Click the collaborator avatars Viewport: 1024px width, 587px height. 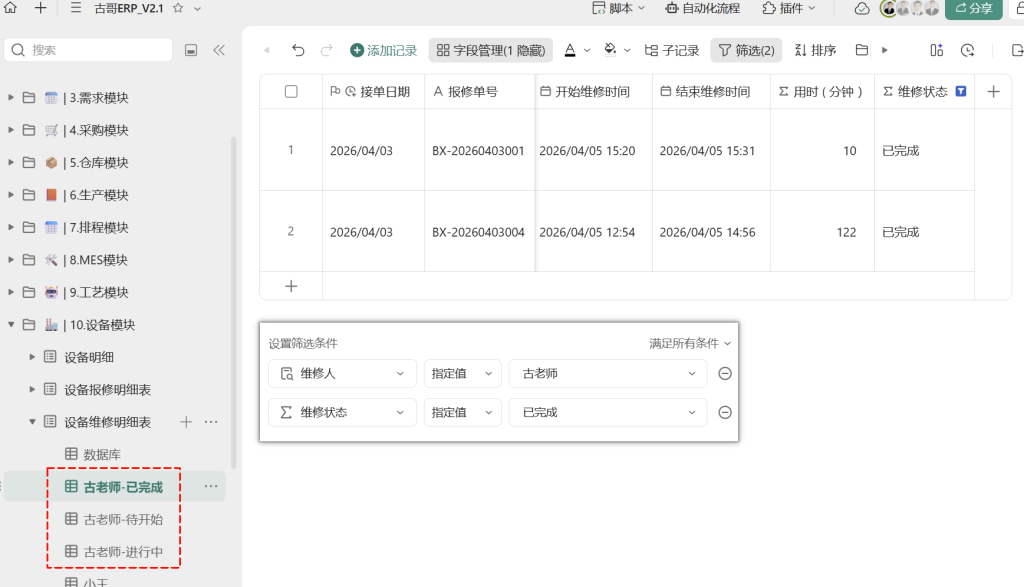(909, 8)
